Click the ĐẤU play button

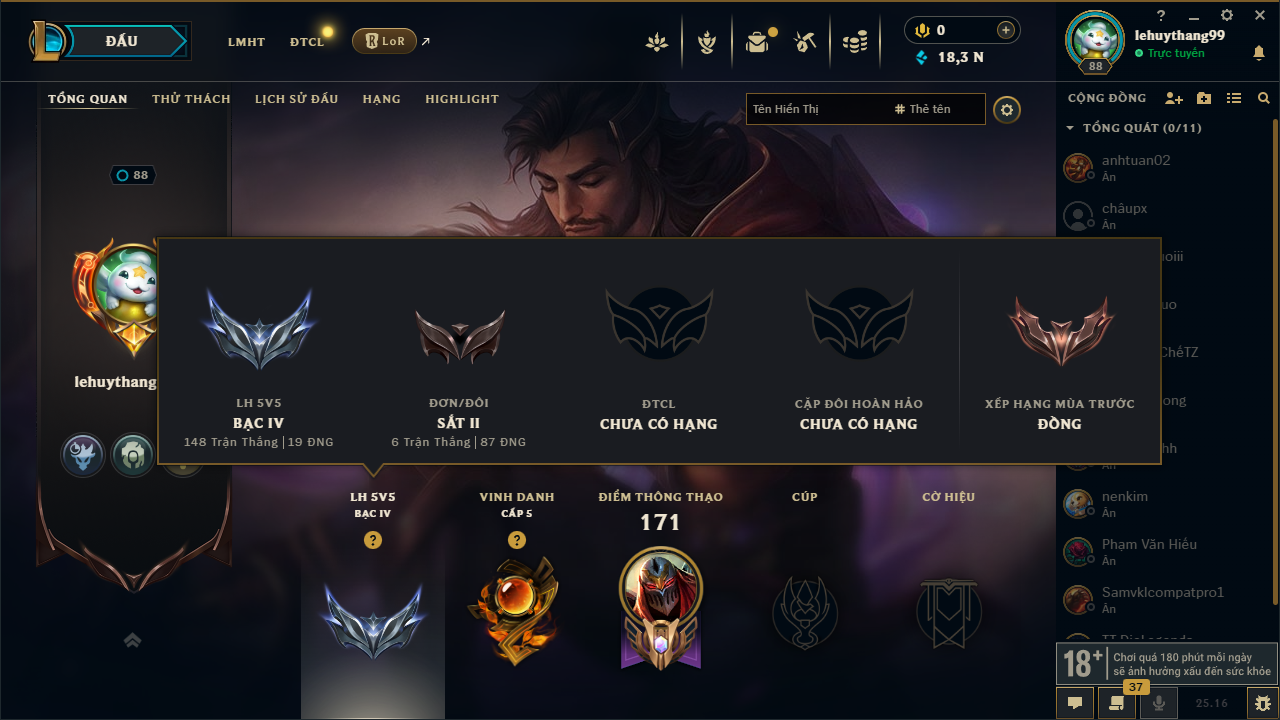pyautogui.click(x=120, y=41)
